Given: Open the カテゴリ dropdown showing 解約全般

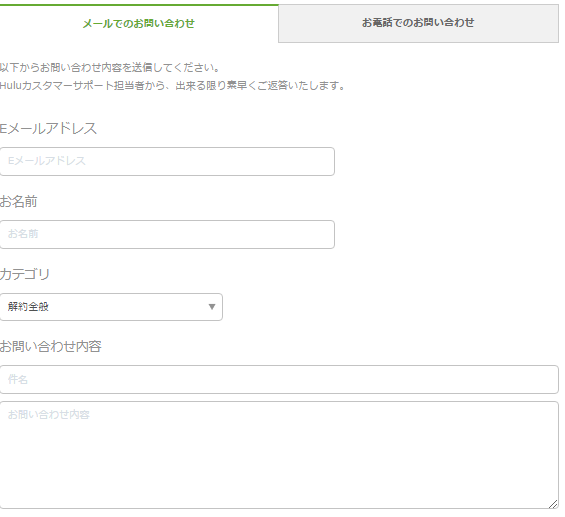Looking at the screenshot, I should click(x=111, y=307).
